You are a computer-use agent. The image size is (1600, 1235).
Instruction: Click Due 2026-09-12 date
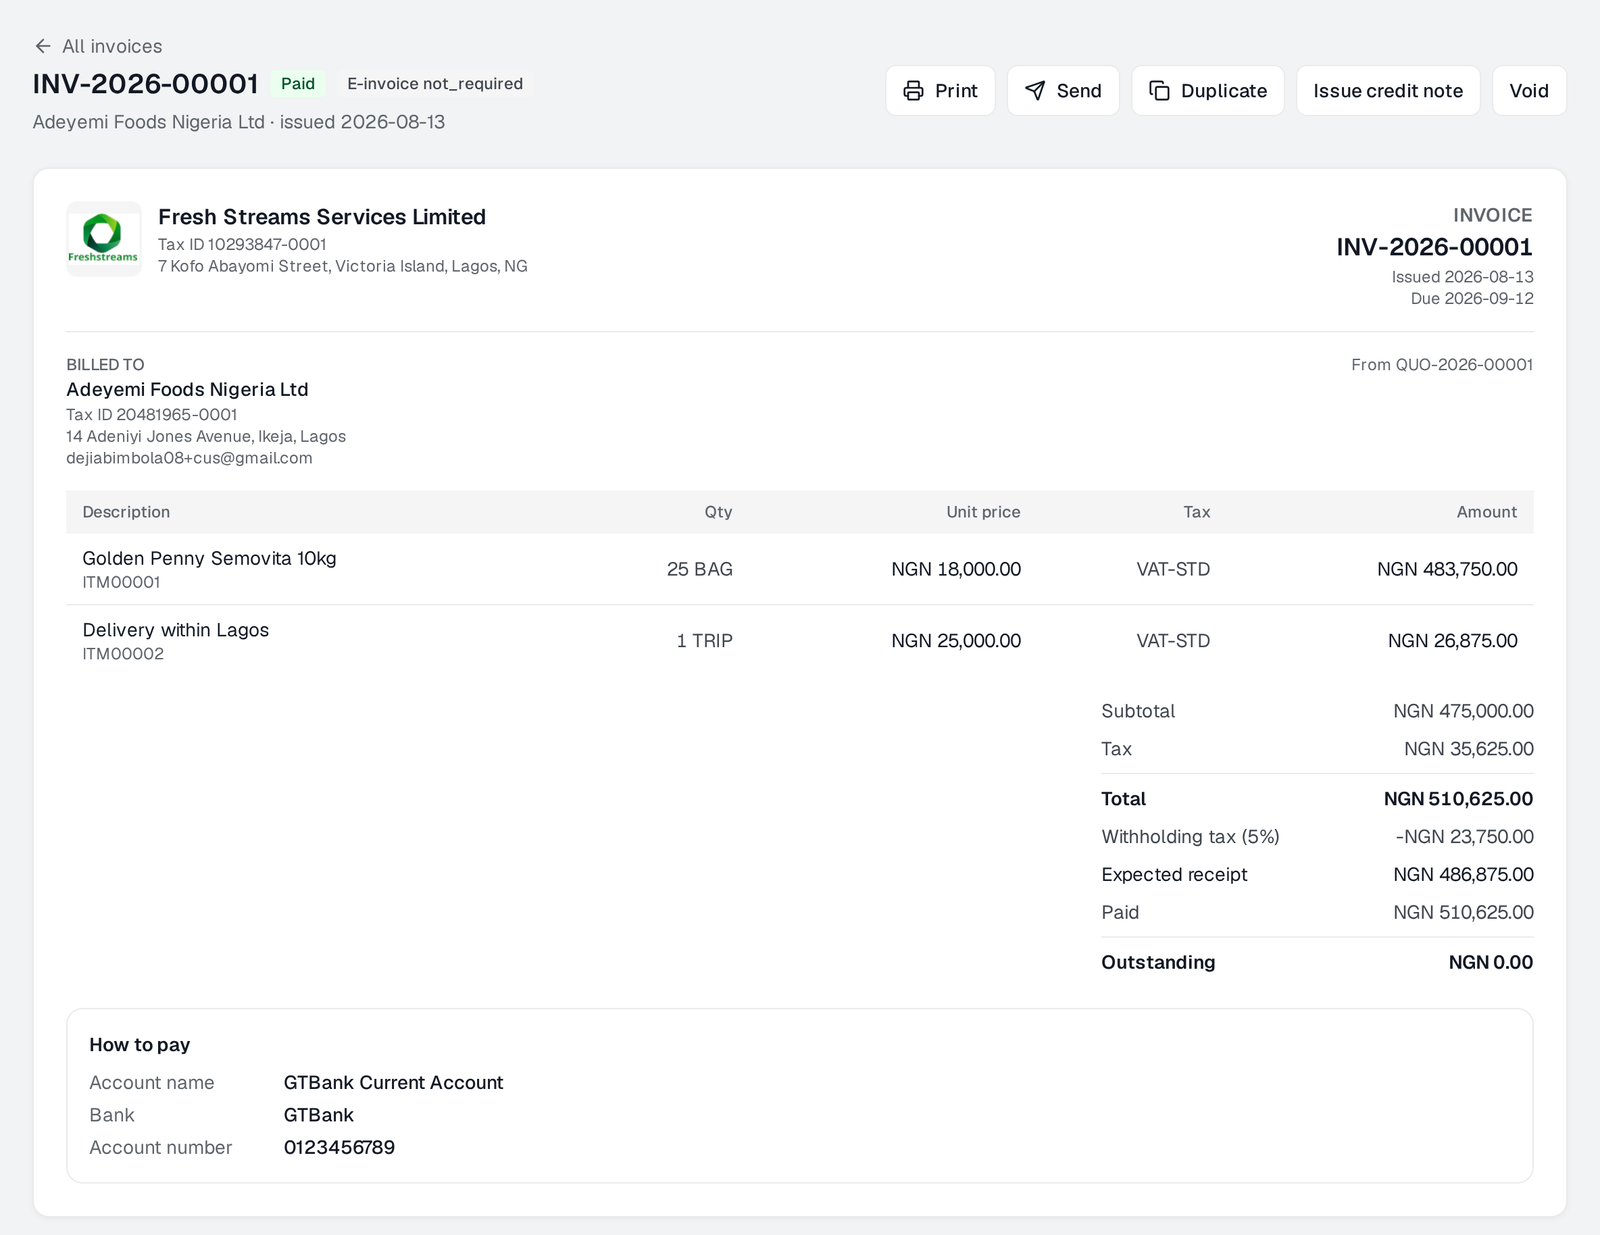click(x=1472, y=299)
